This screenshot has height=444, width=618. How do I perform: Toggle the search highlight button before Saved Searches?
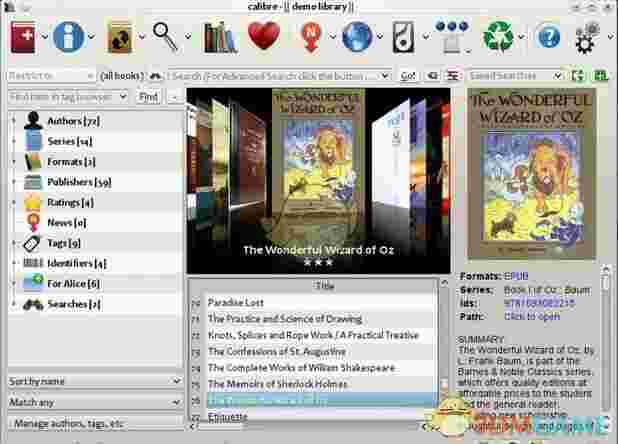pyautogui.click(x=452, y=75)
